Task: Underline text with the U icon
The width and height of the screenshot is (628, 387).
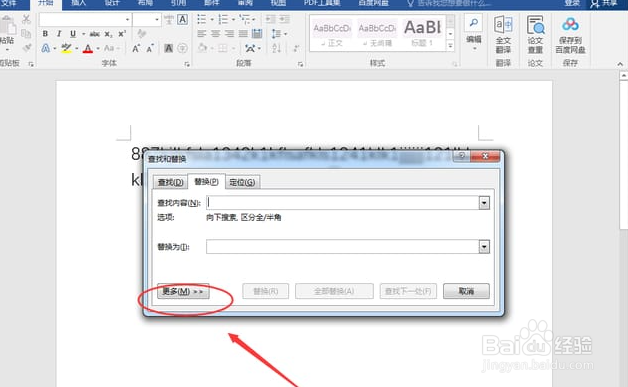Action: (73, 34)
